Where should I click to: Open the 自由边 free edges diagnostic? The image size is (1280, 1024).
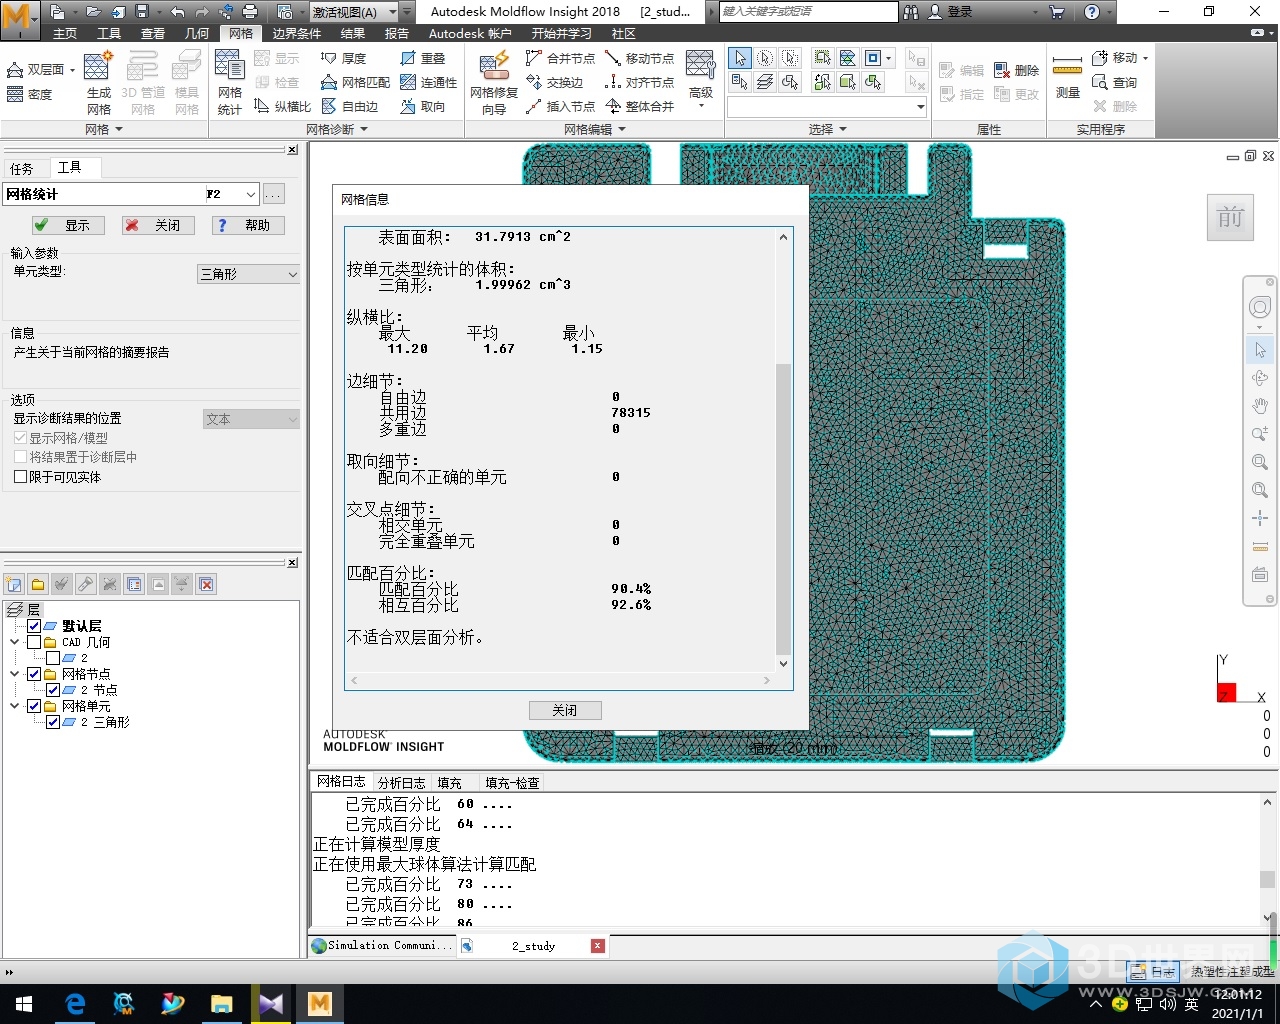pyautogui.click(x=349, y=106)
